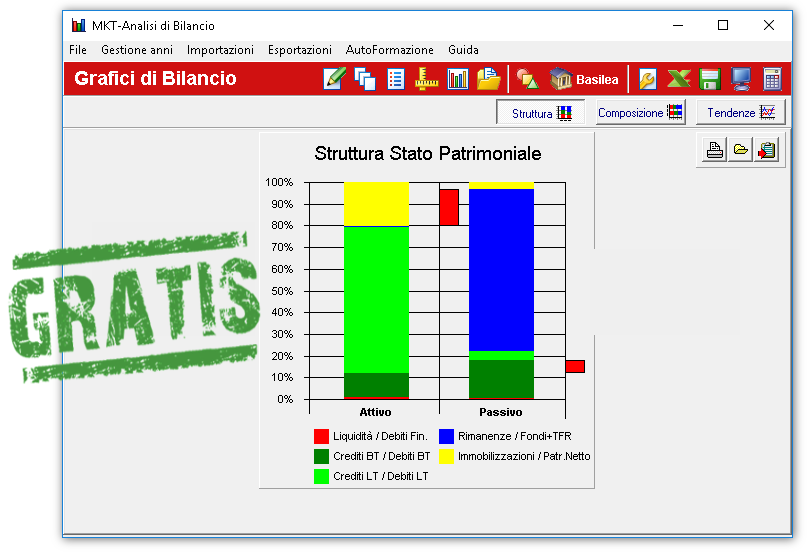Switch to Composizione chart view

tap(640, 113)
